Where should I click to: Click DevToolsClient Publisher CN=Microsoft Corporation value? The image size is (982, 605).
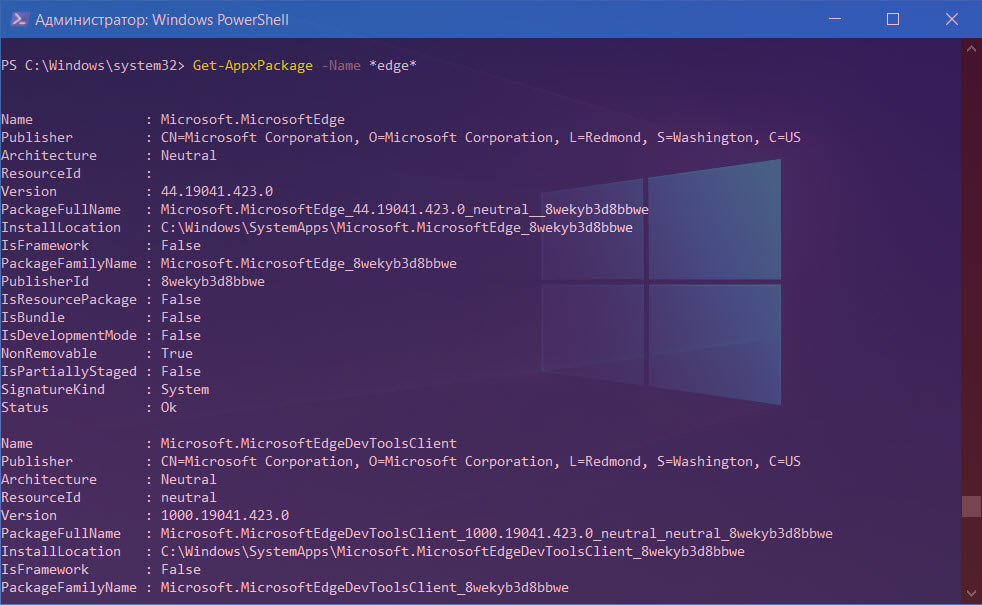pyautogui.click(x=480, y=462)
